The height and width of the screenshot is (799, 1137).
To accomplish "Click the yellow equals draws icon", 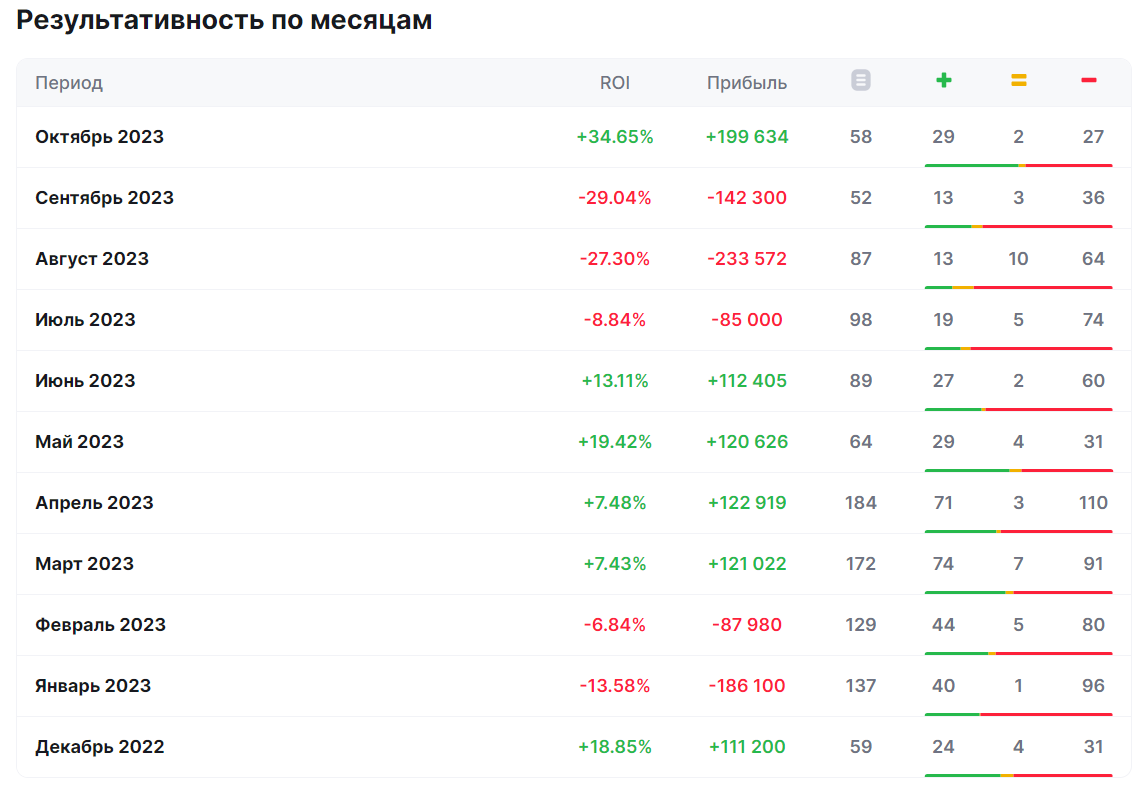I will coord(1018,81).
